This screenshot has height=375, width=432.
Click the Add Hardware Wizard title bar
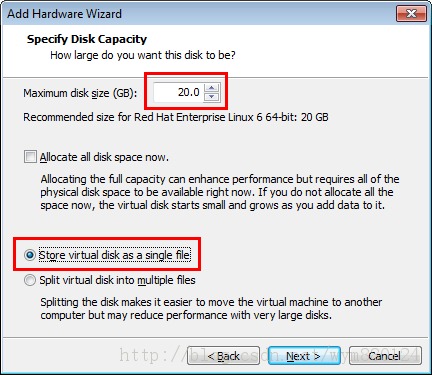[x=200, y=13]
